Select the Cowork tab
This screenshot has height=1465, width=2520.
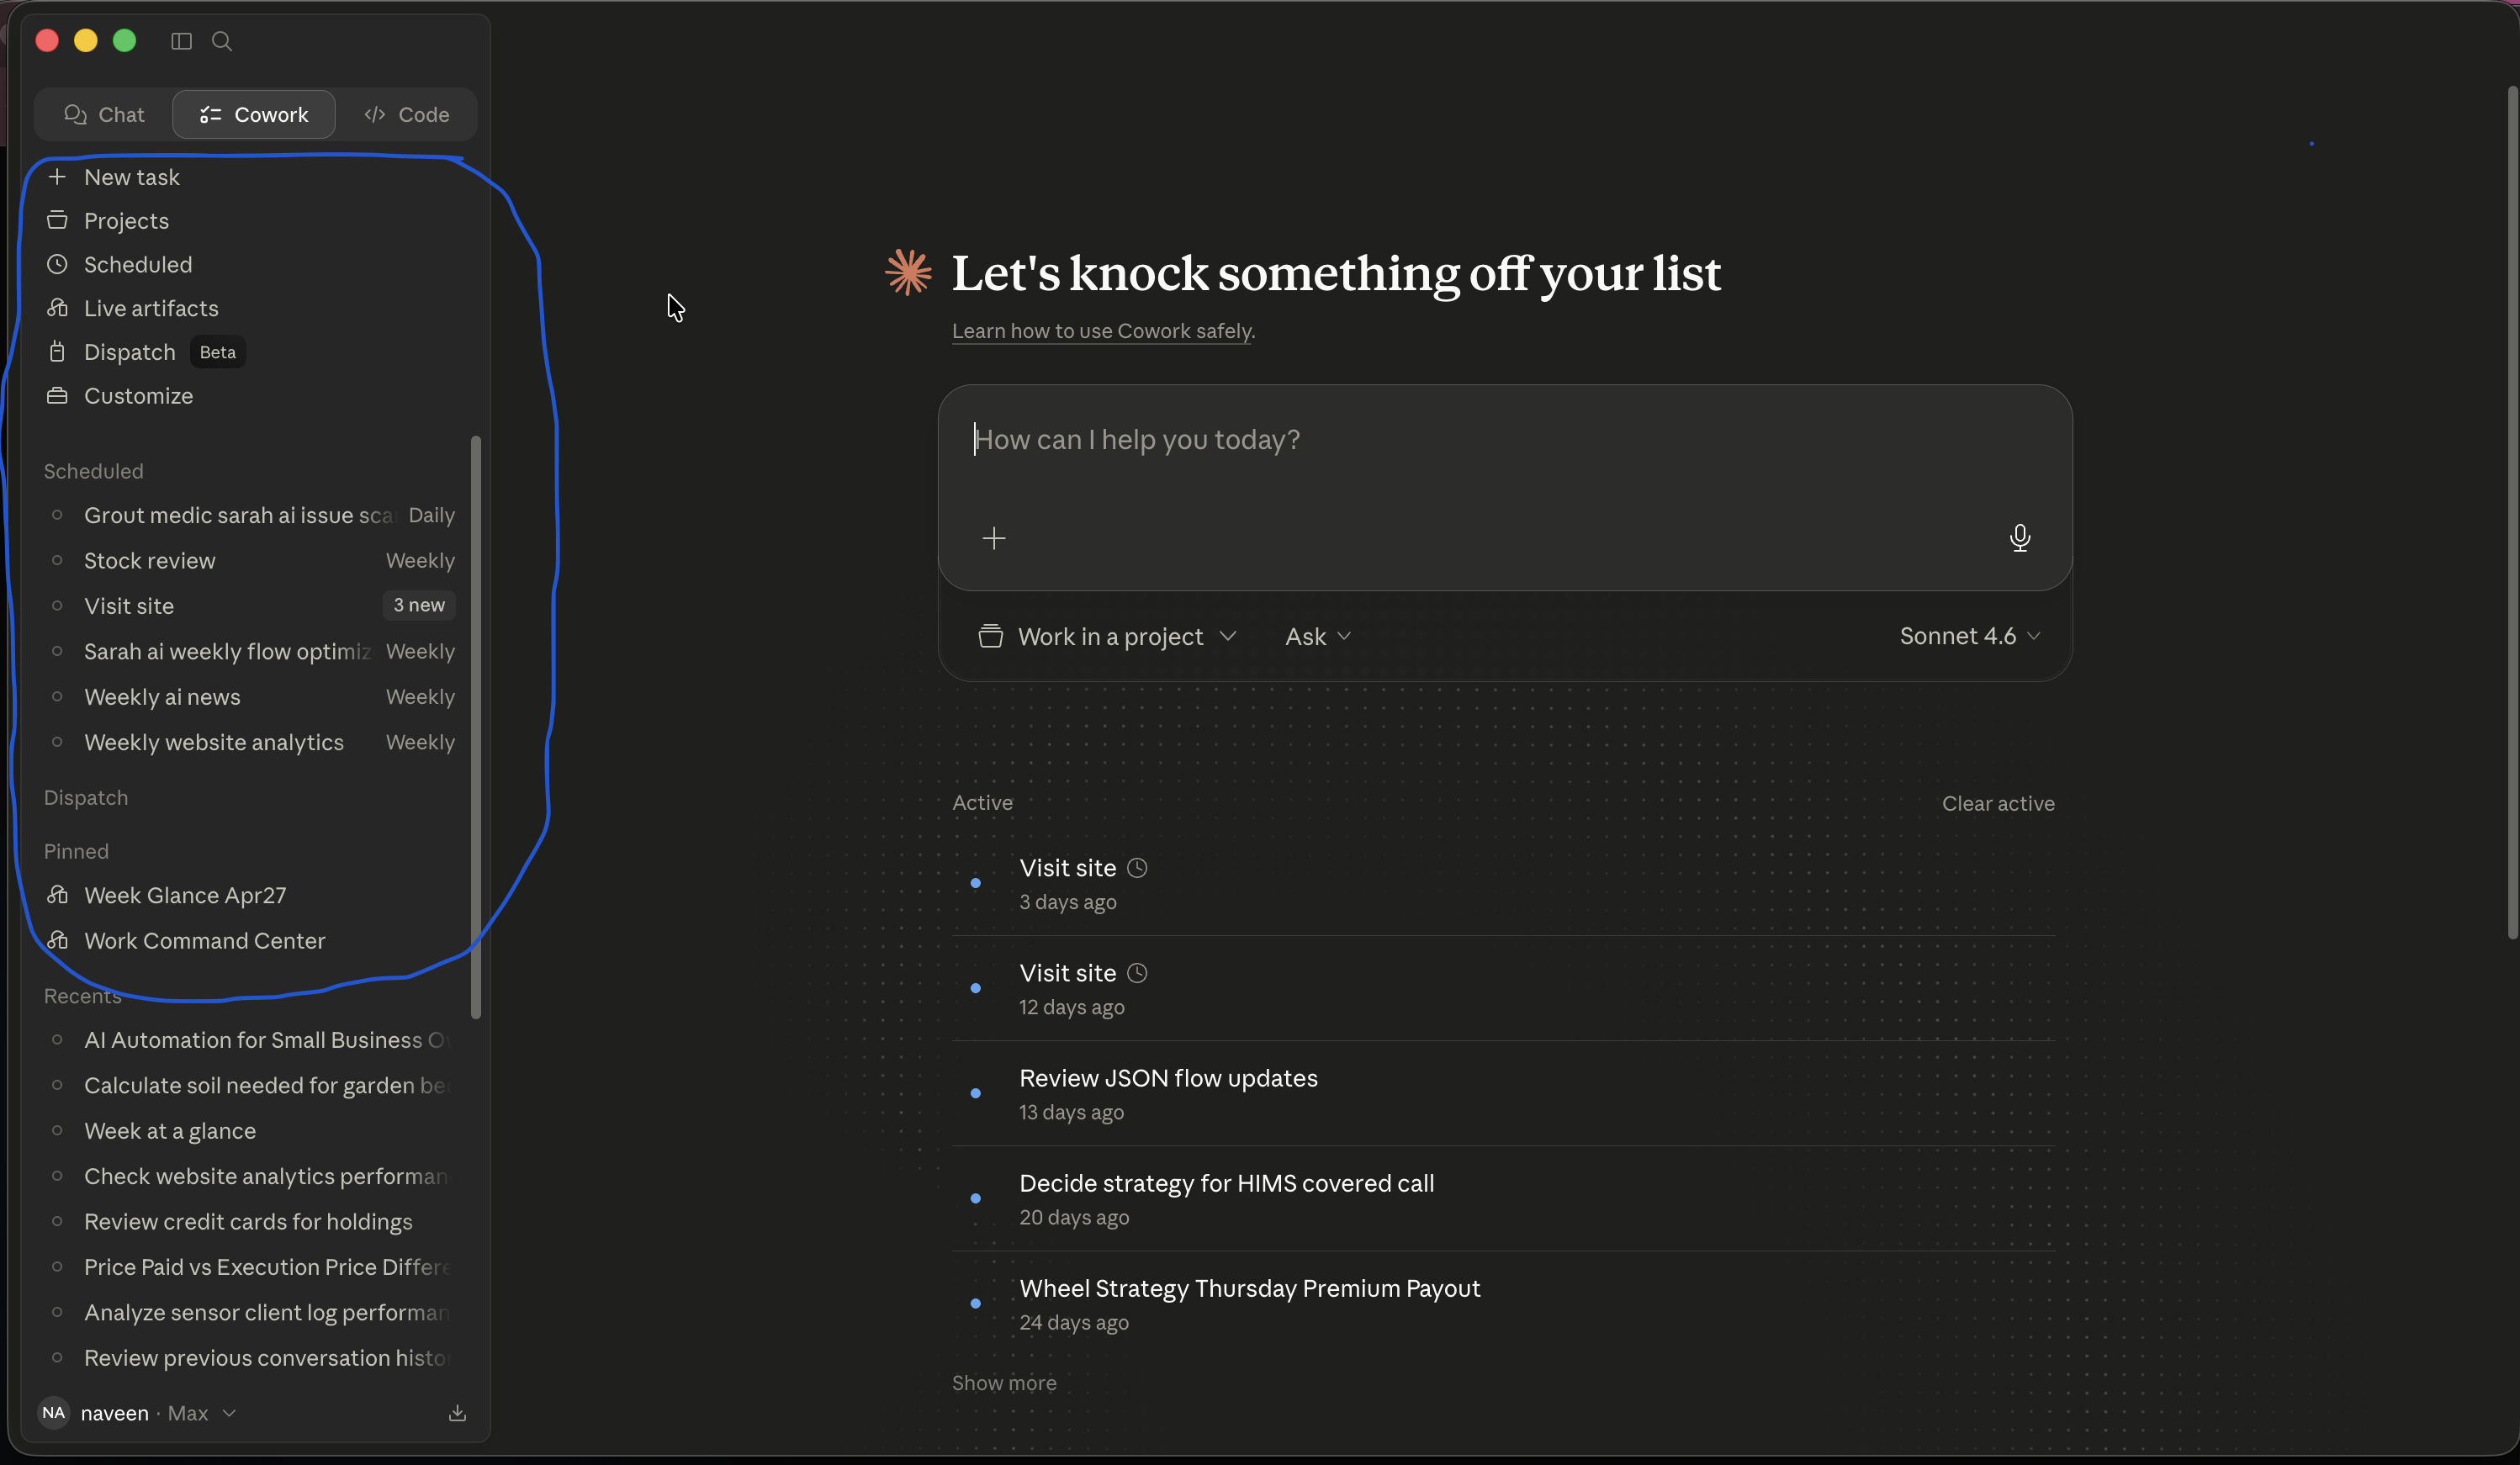(x=254, y=114)
